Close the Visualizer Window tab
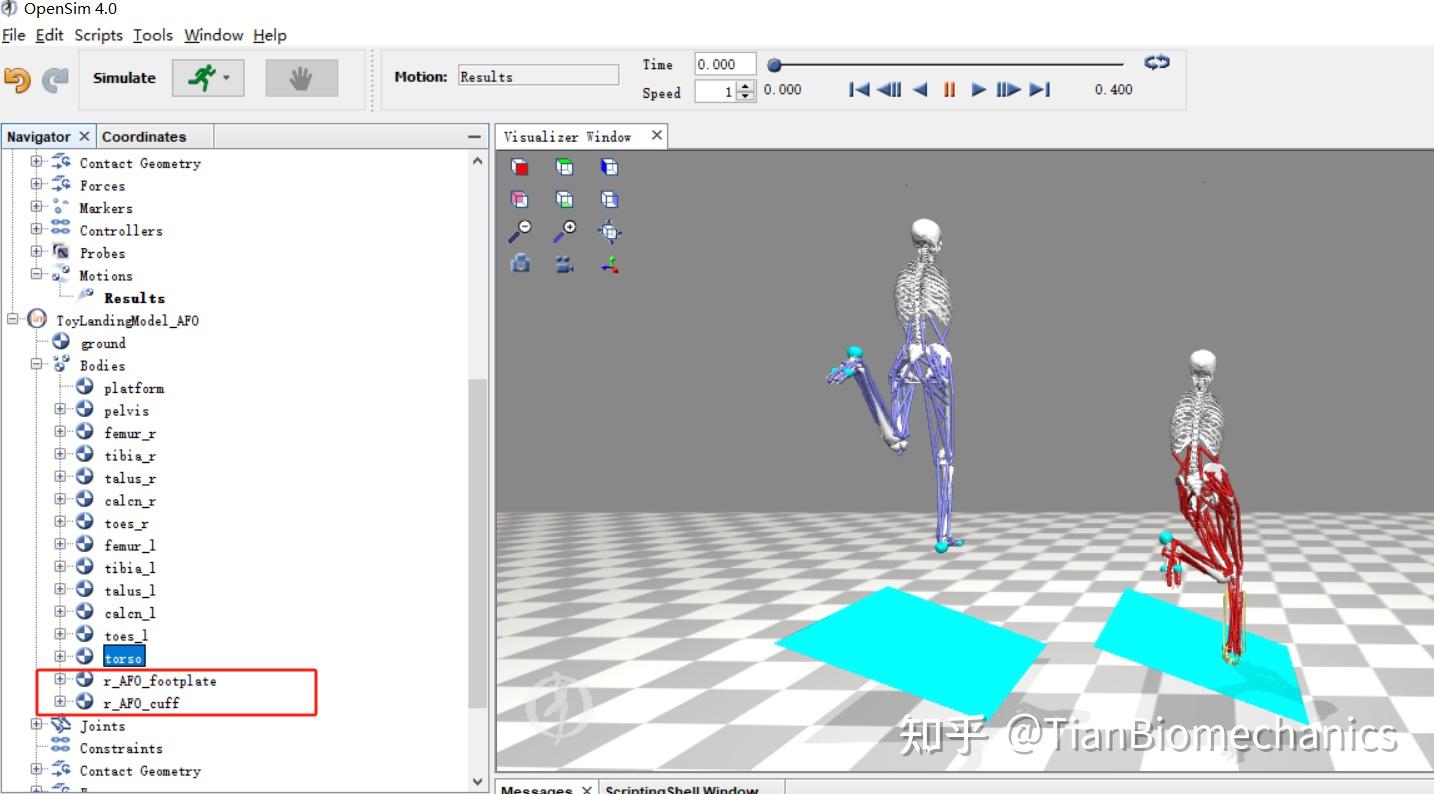The width and height of the screenshot is (1434, 794). (657, 135)
